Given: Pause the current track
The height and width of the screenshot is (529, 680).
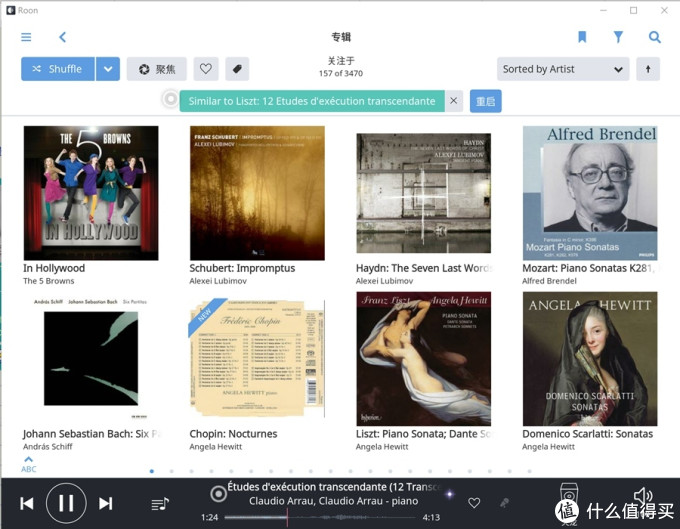Looking at the screenshot, I should (66, 503).
